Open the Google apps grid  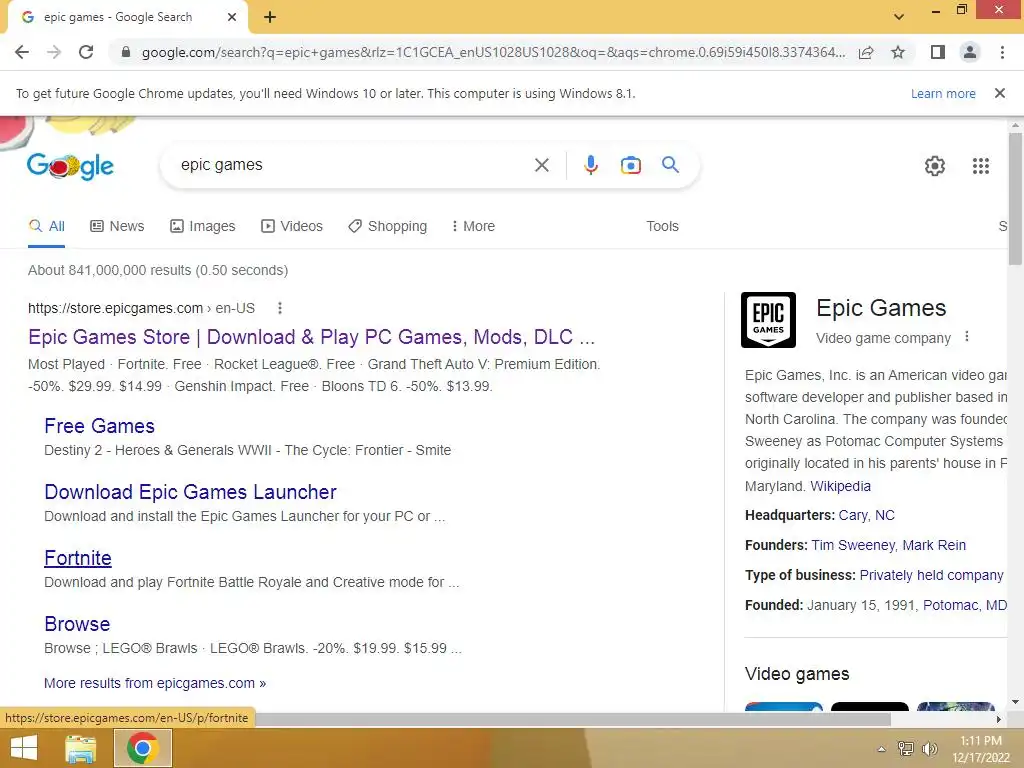pyautogui.click(x=980, y=166)
